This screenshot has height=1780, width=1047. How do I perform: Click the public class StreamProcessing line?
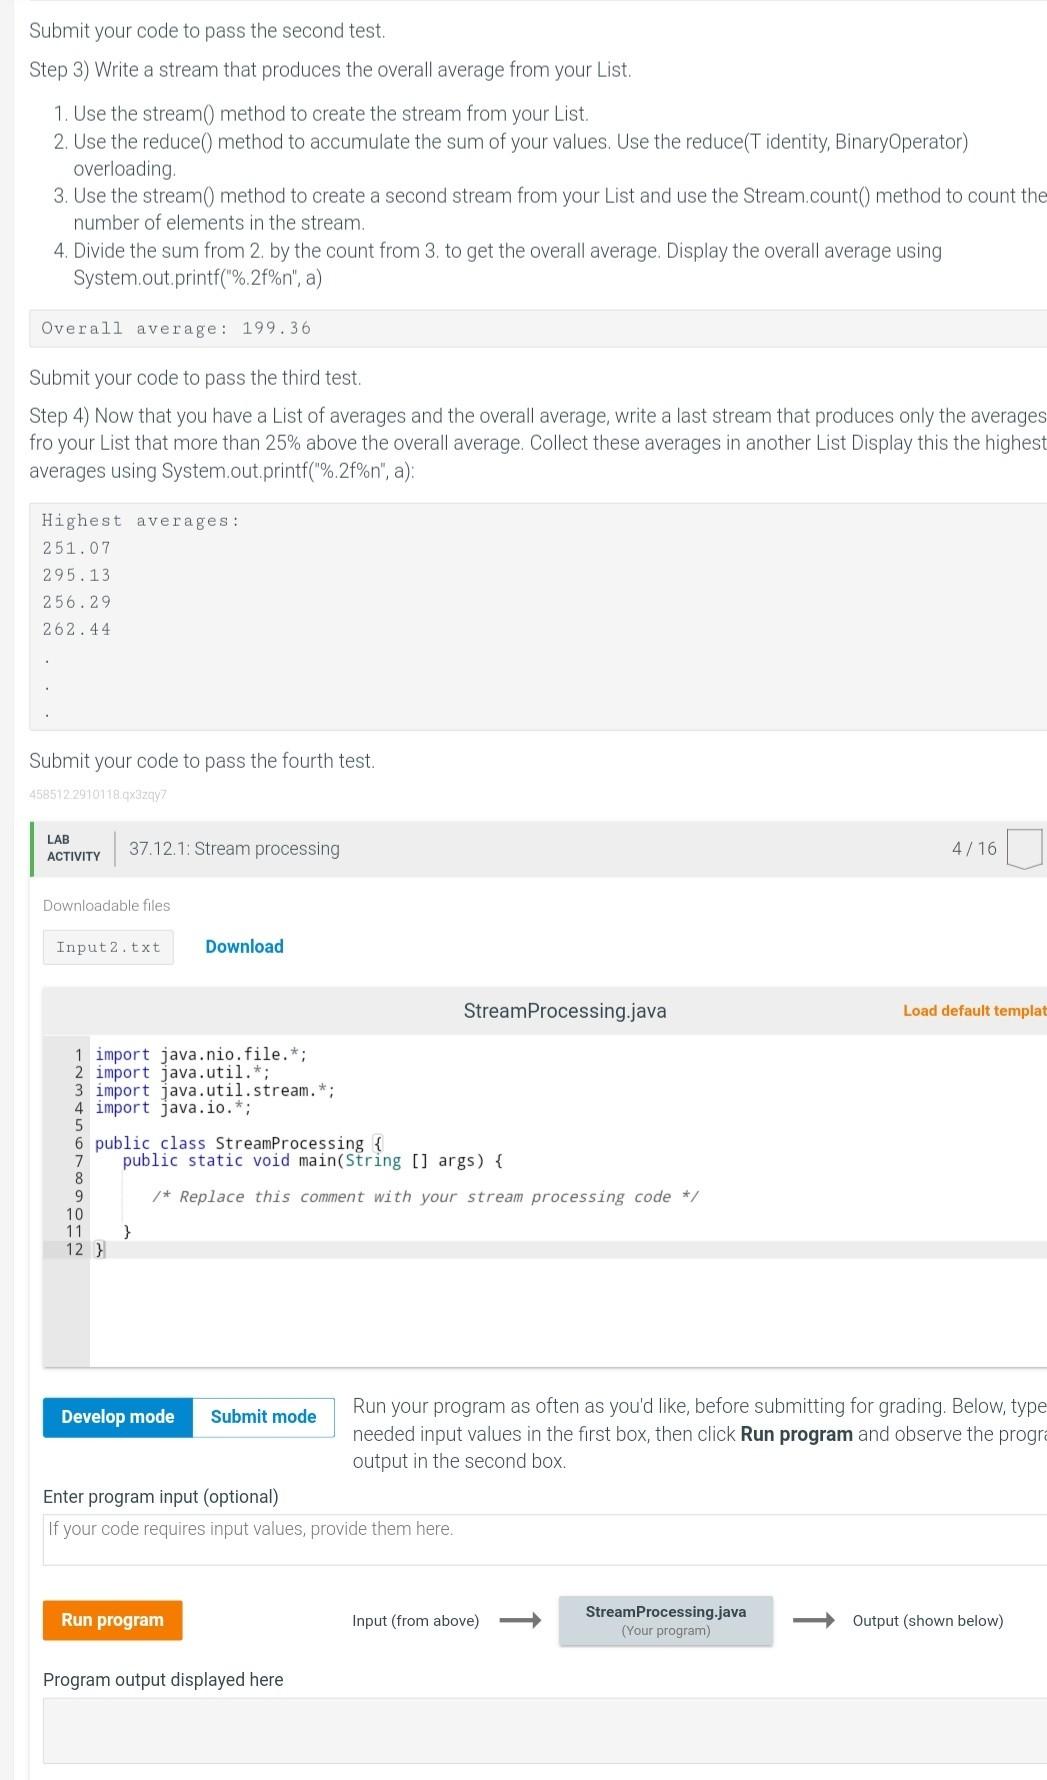(x=239, y=1143)
